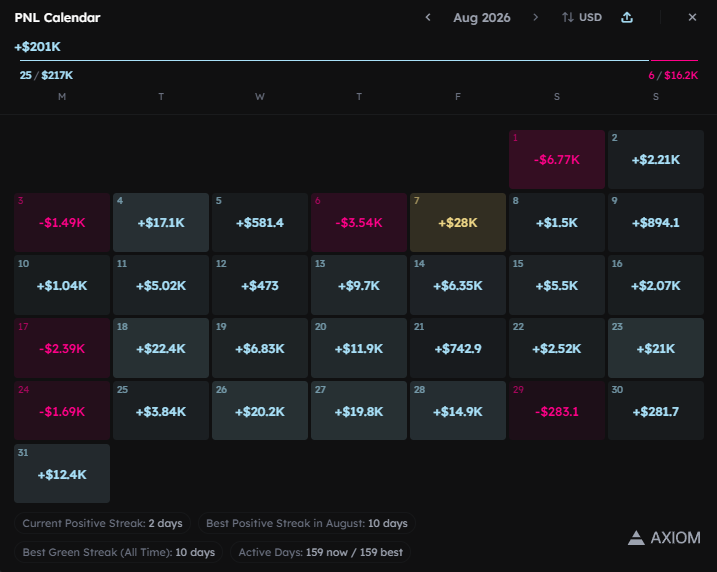Open day 25 cell showing +$3.84K

coord(161,411)
